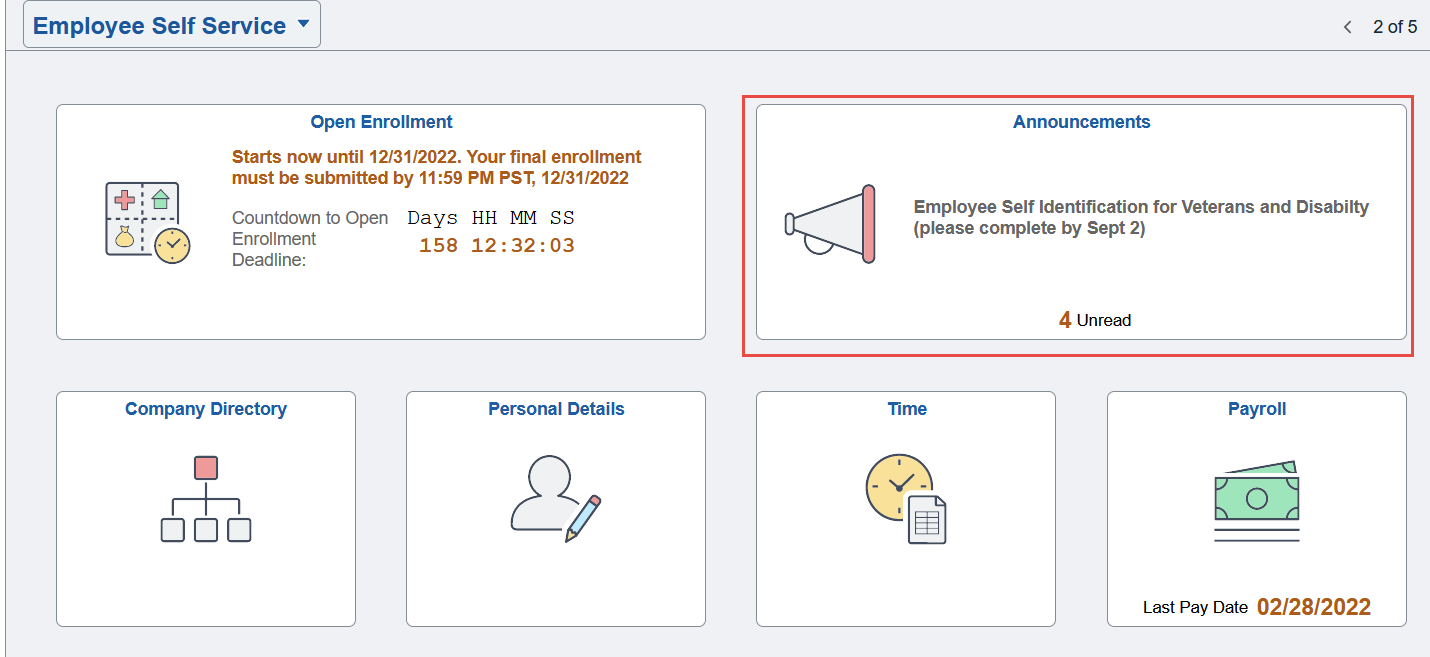Click the enrollment countdown timer value
This screenshot has height=657, width=1430.
point(496,245)
